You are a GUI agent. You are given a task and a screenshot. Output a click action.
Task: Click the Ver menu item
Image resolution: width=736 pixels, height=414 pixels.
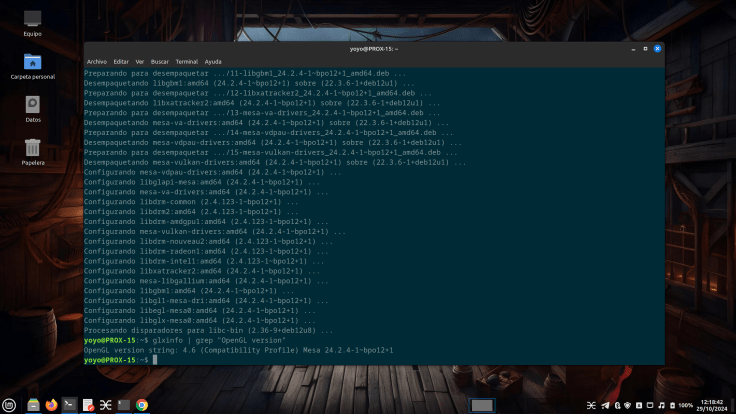point(140,61)
